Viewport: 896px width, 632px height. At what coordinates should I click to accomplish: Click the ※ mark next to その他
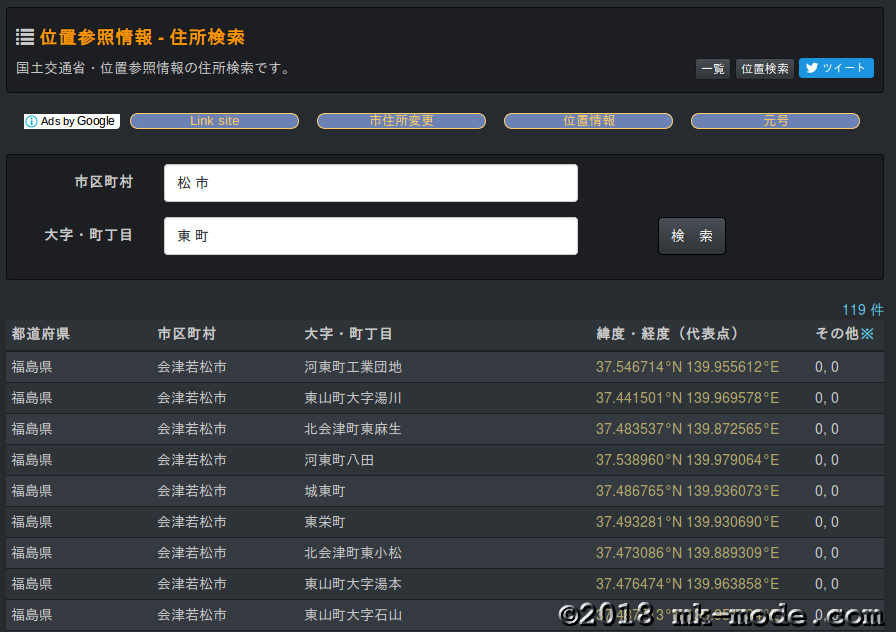(867, 334)
